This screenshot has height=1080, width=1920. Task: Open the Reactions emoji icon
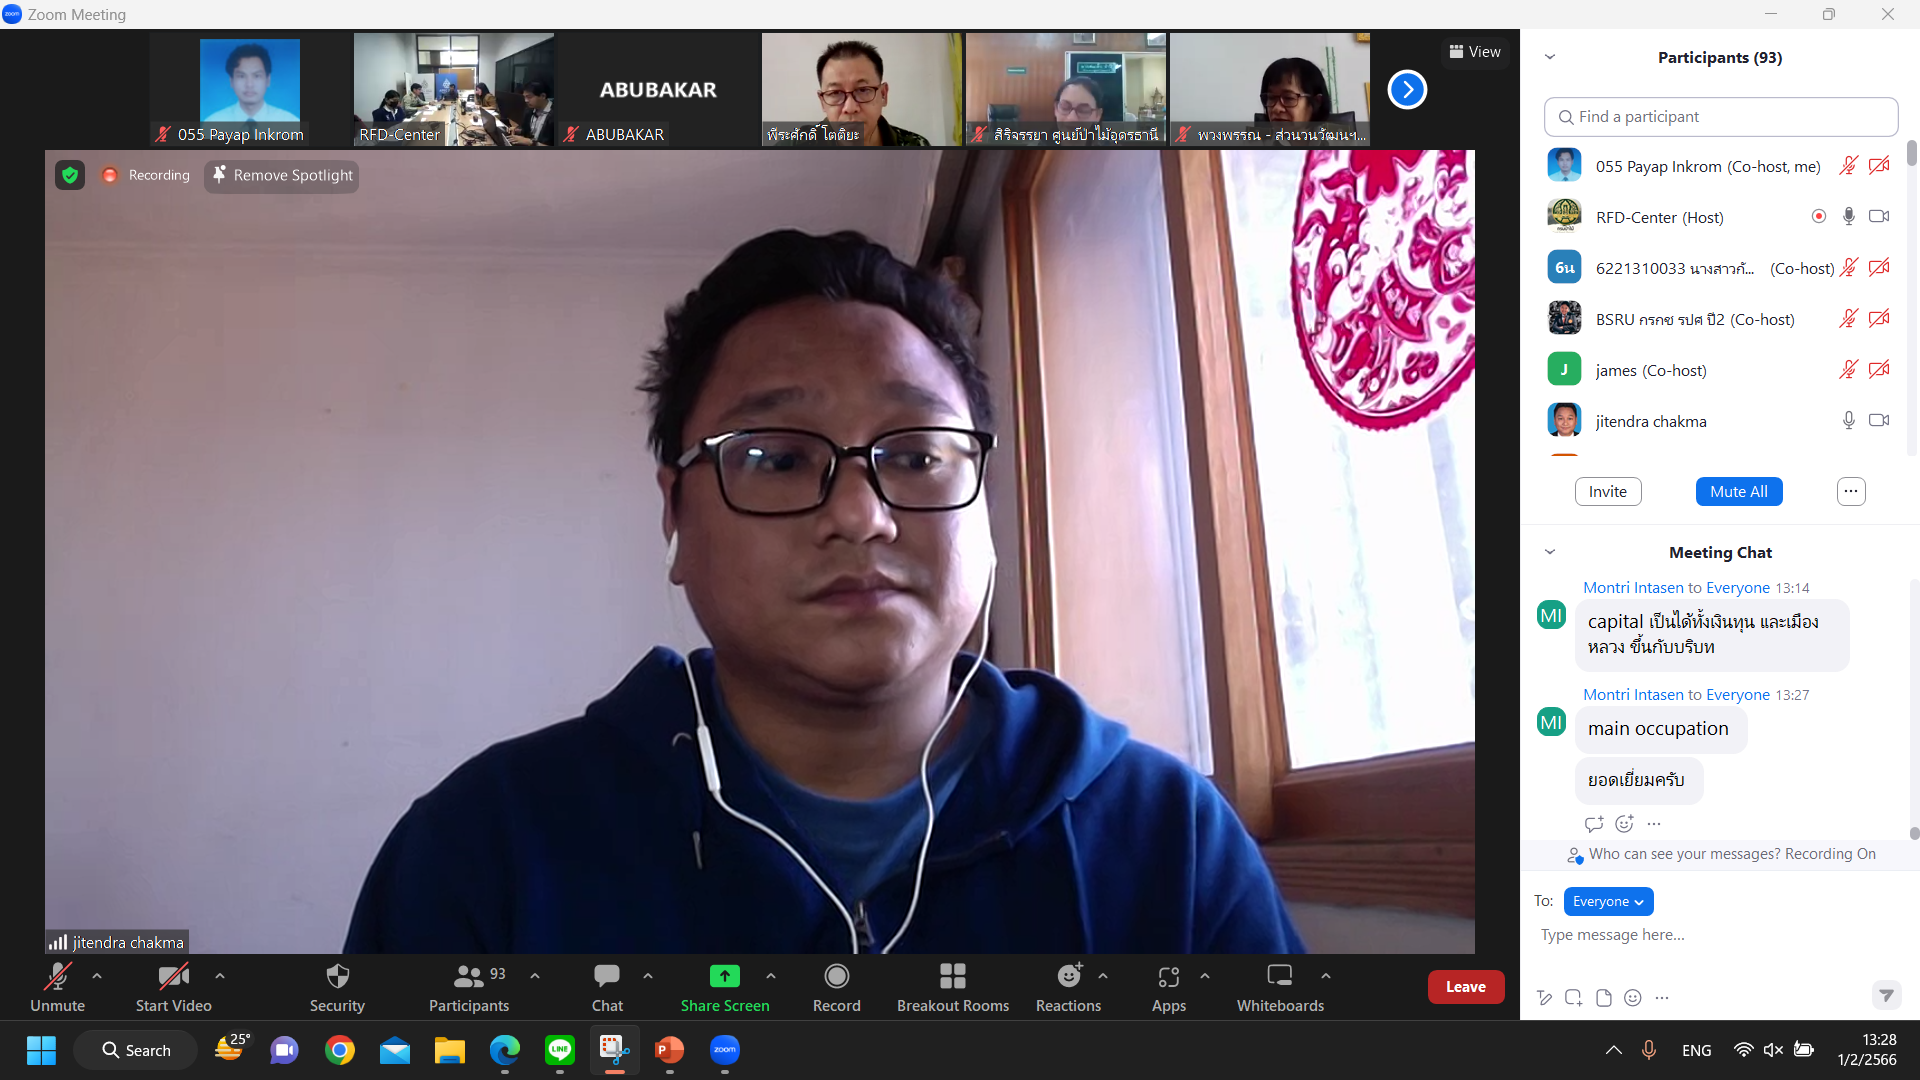[x=1068, y=976]
